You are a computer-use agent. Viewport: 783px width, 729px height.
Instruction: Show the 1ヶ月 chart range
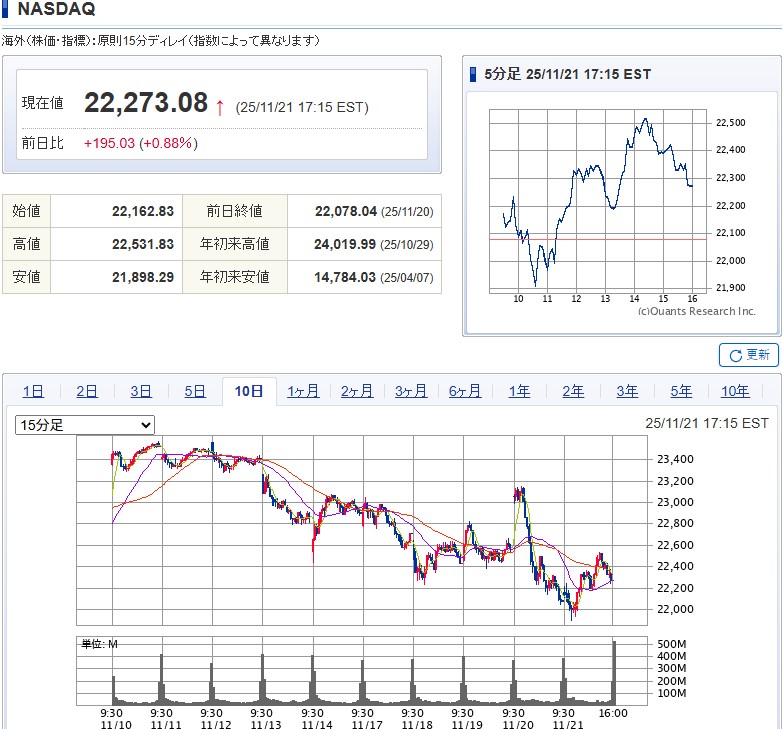303,392
